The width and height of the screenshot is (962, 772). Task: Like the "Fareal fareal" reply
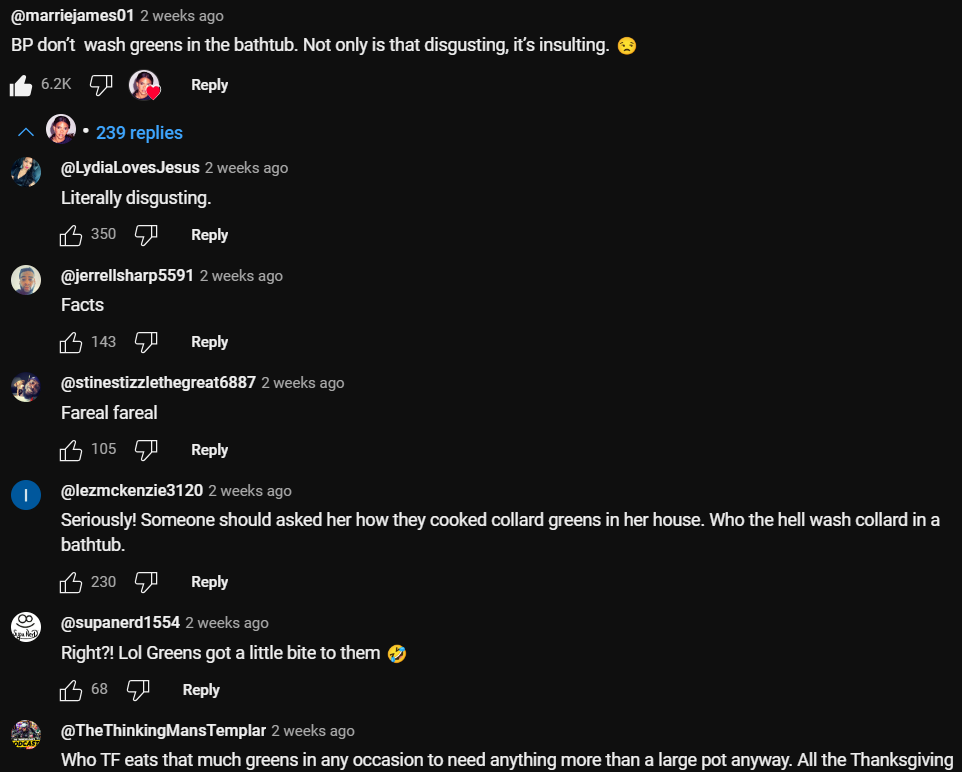(x=71, y=450)
